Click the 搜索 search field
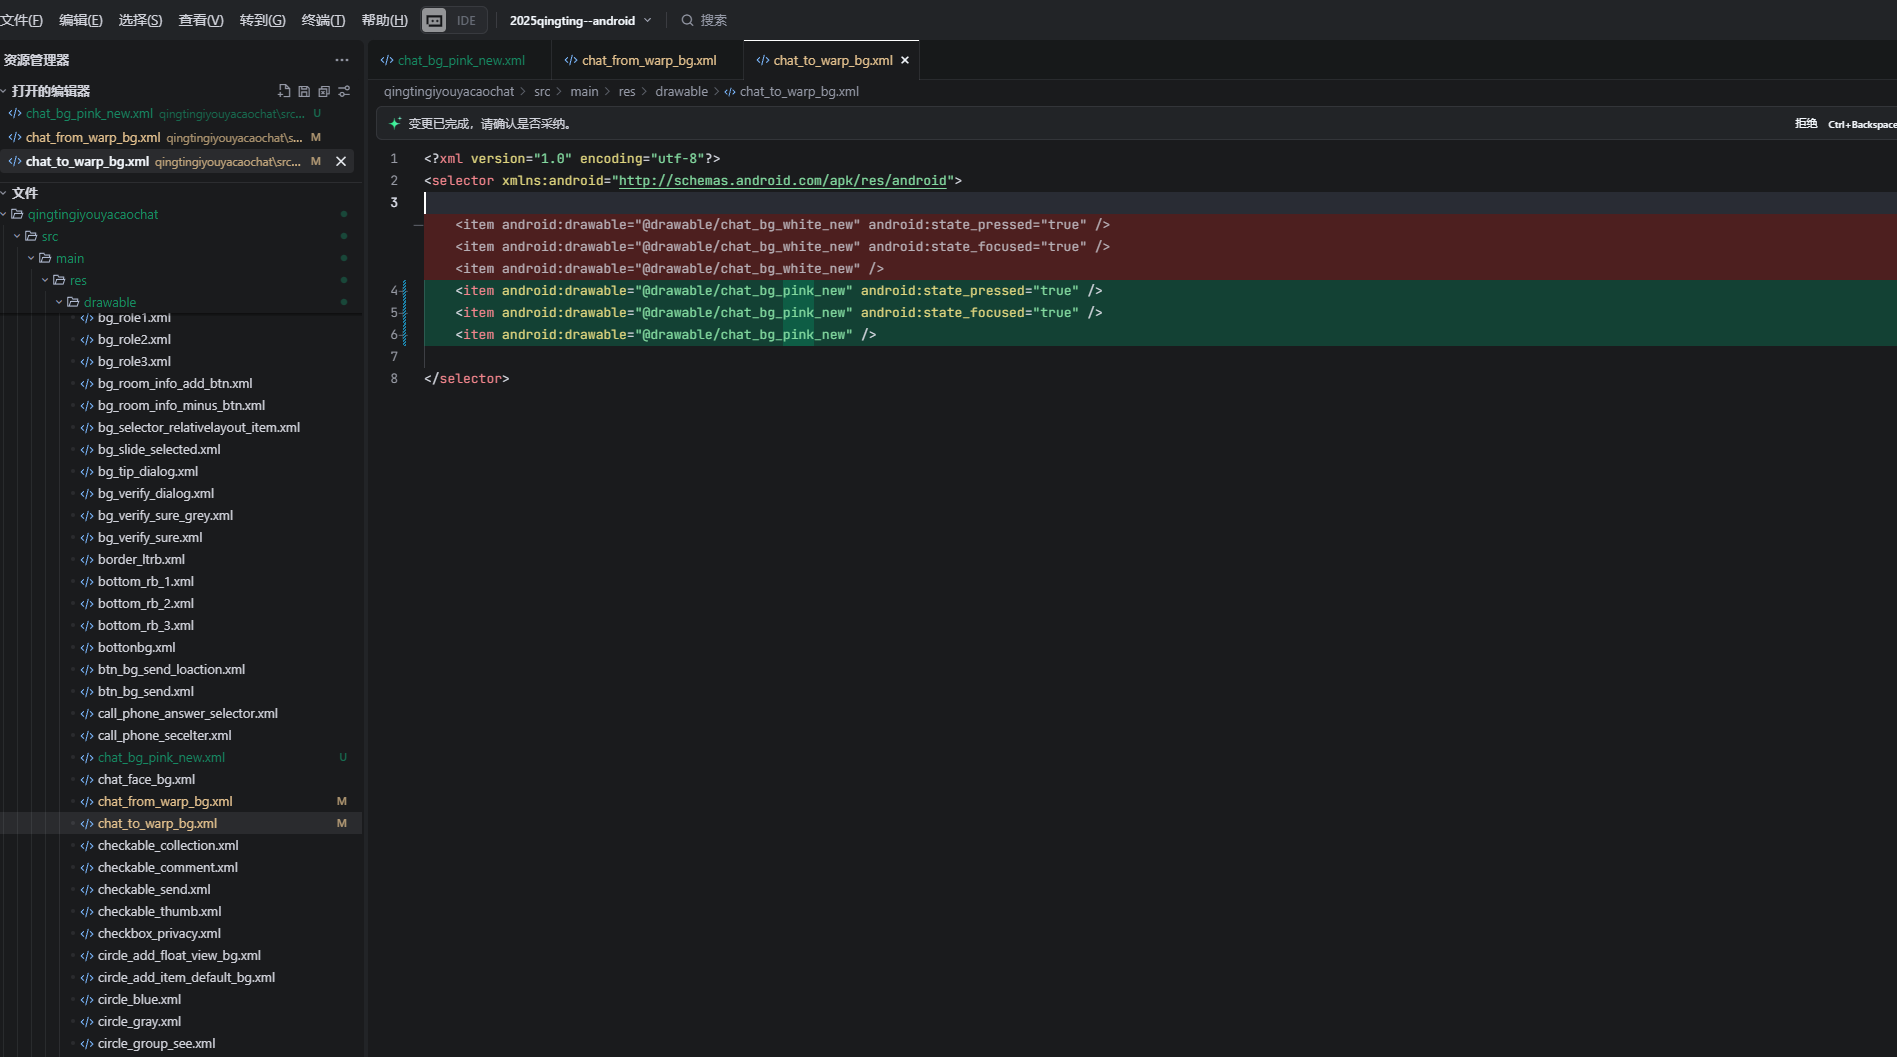This screenshot has height=1057, width=1897. (x=704, y=20)
